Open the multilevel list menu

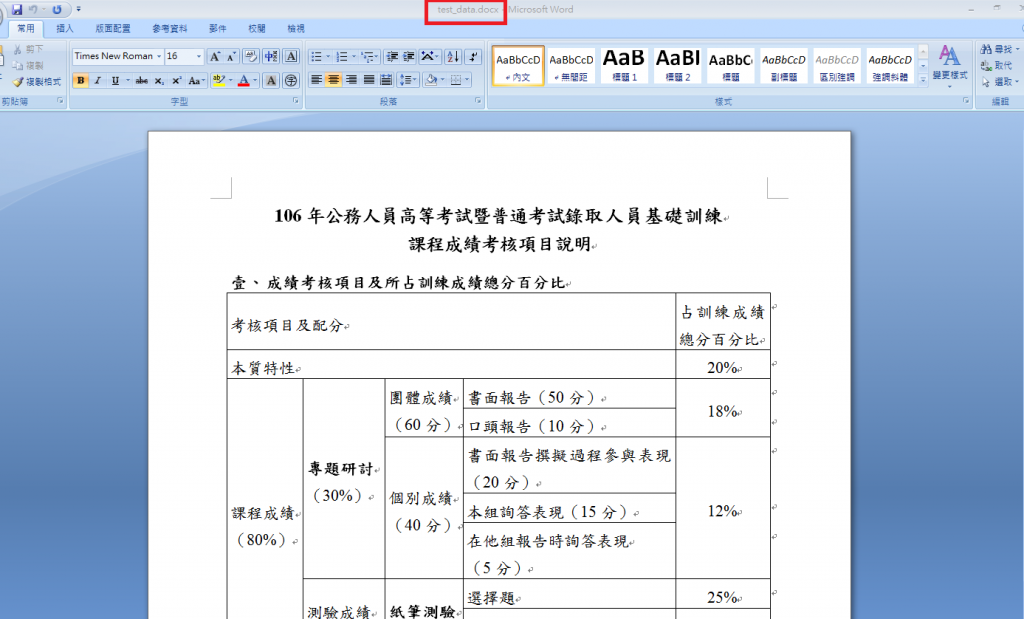(x=368, y=57)
